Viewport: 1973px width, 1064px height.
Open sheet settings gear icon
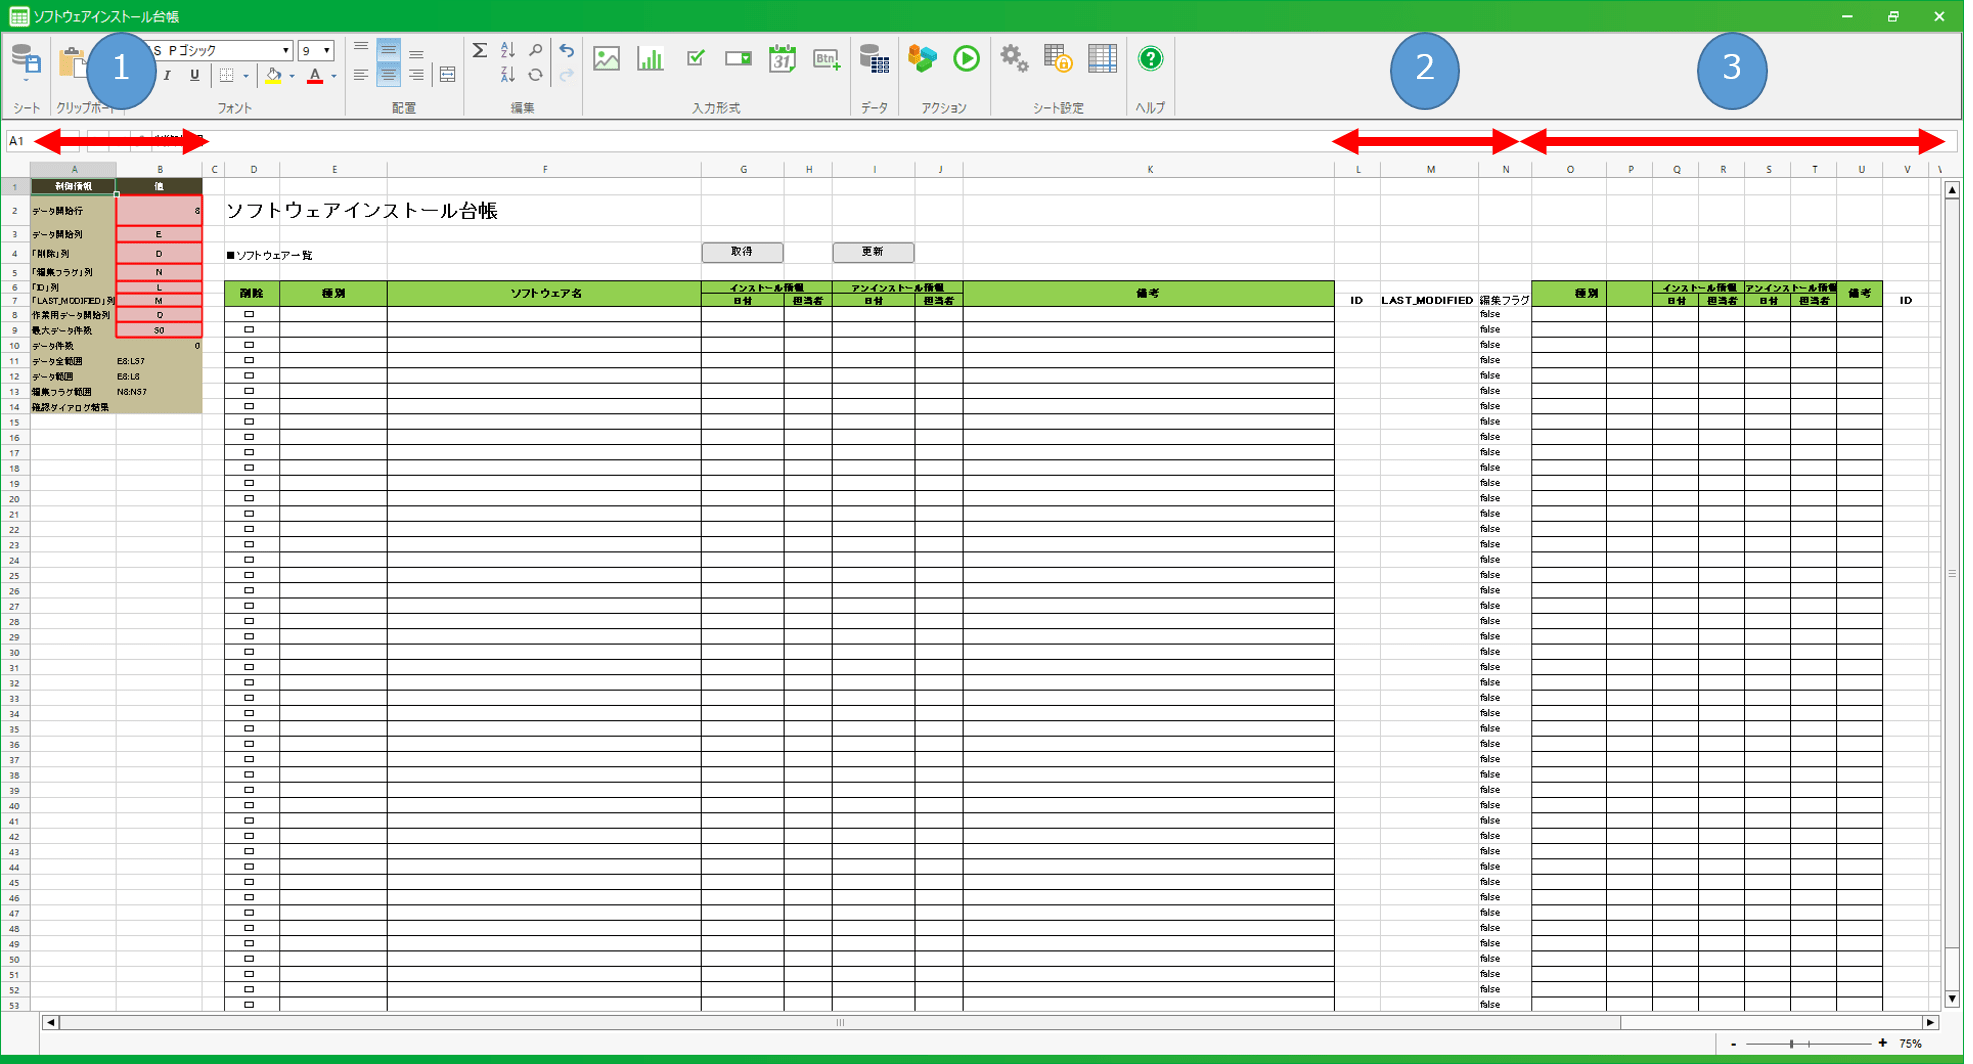click(1014, 59)
